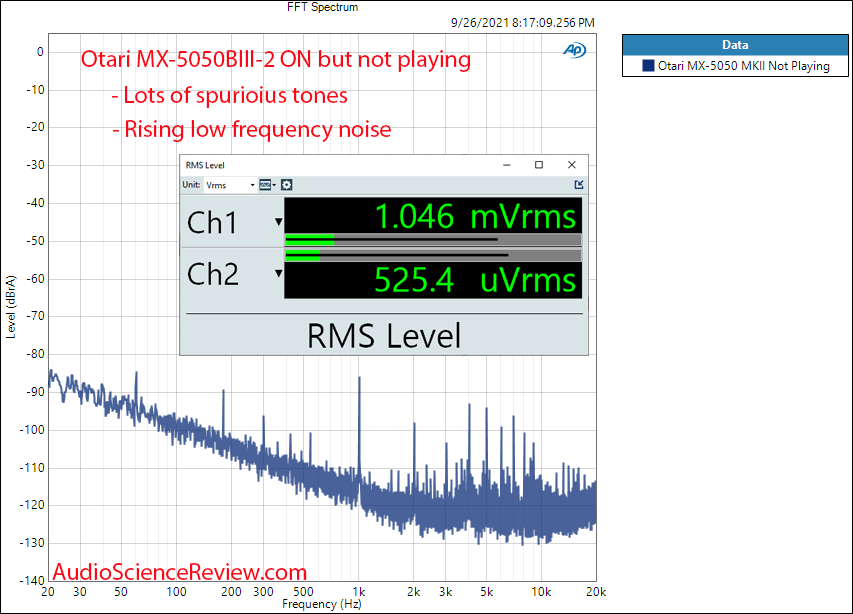This screenshot has width=853, height=614.
Task: Click the large RMS Level caption
Action: pos(384,336)
